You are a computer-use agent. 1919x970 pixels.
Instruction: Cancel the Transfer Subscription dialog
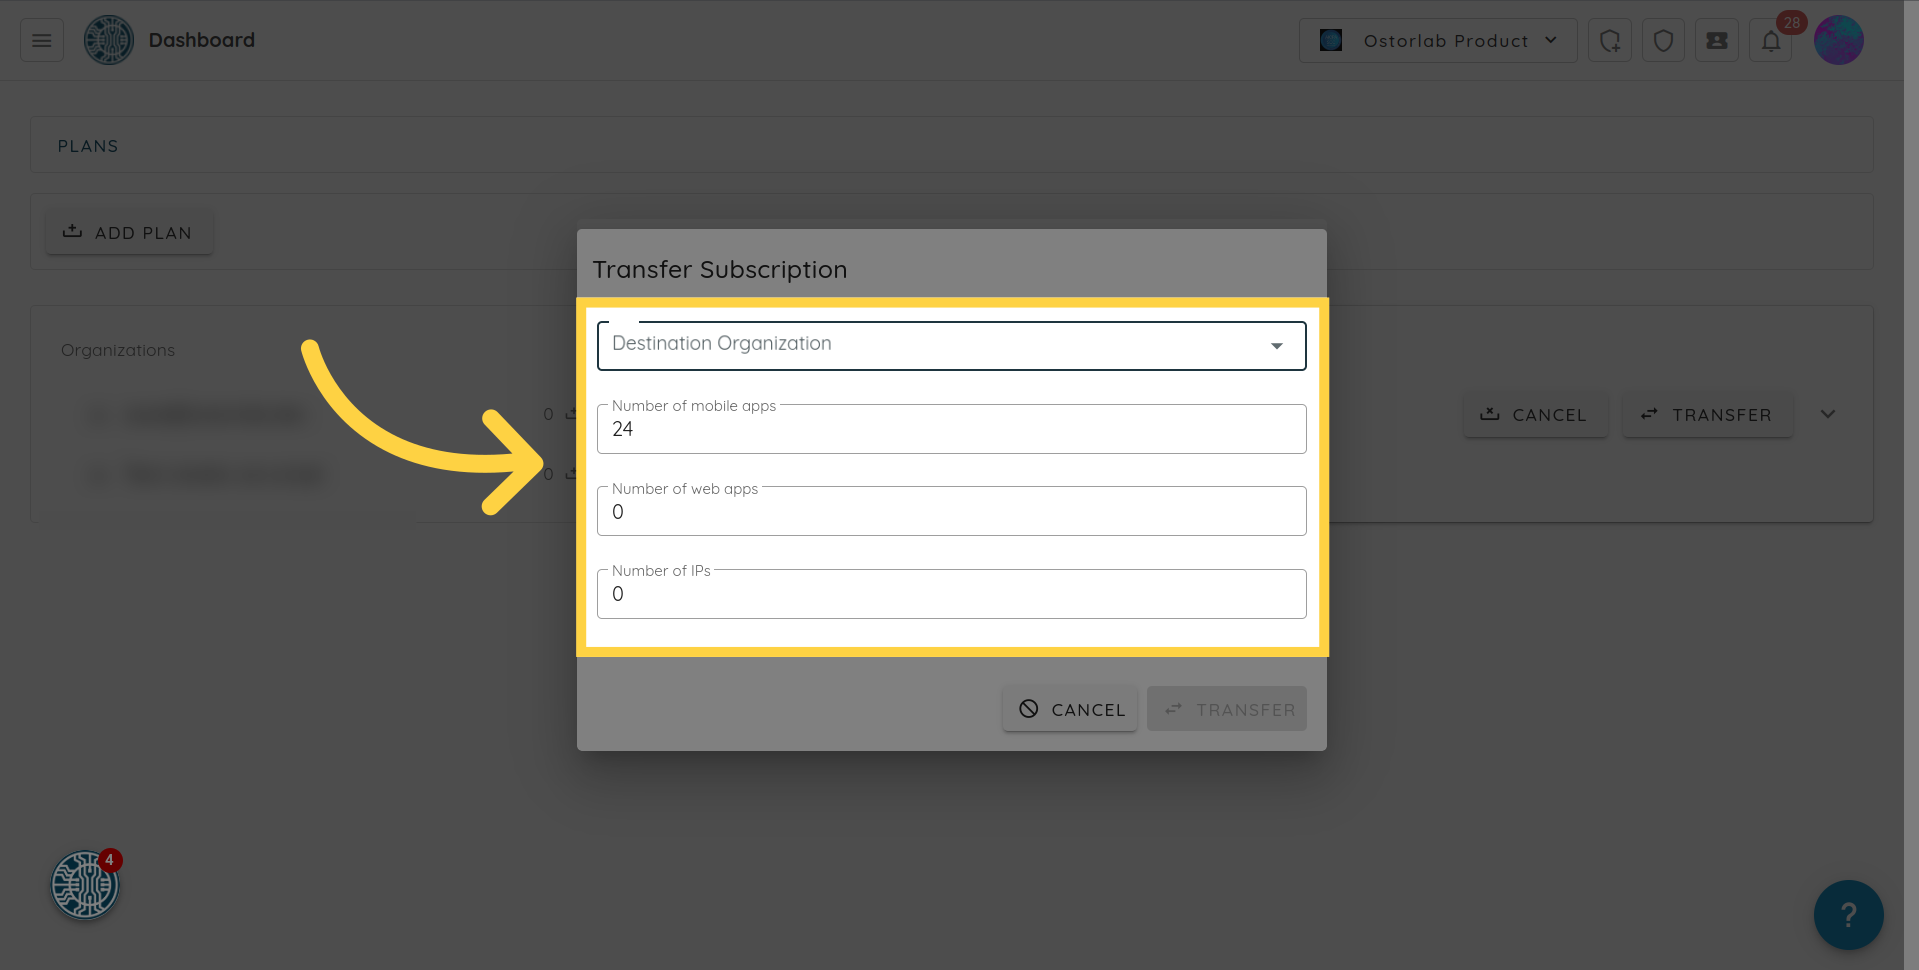pos(1070,709)
